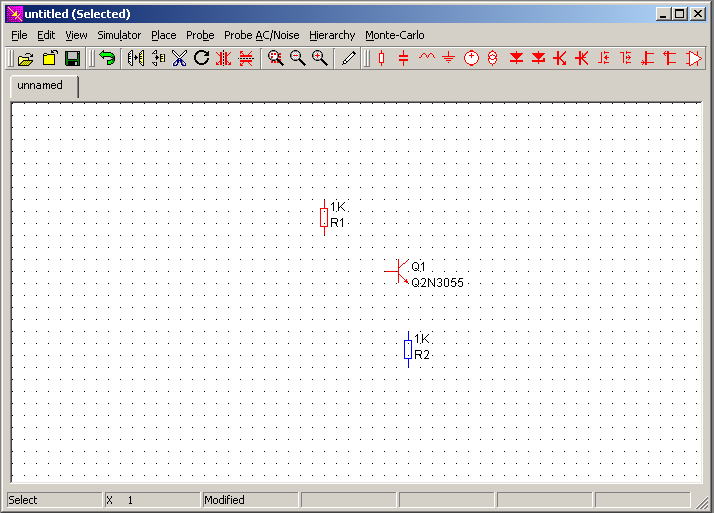Select the blue resistor symbol R2 on canvas
Image resolution: width=714 pixels, height=513 pixels.
point(408,349)
